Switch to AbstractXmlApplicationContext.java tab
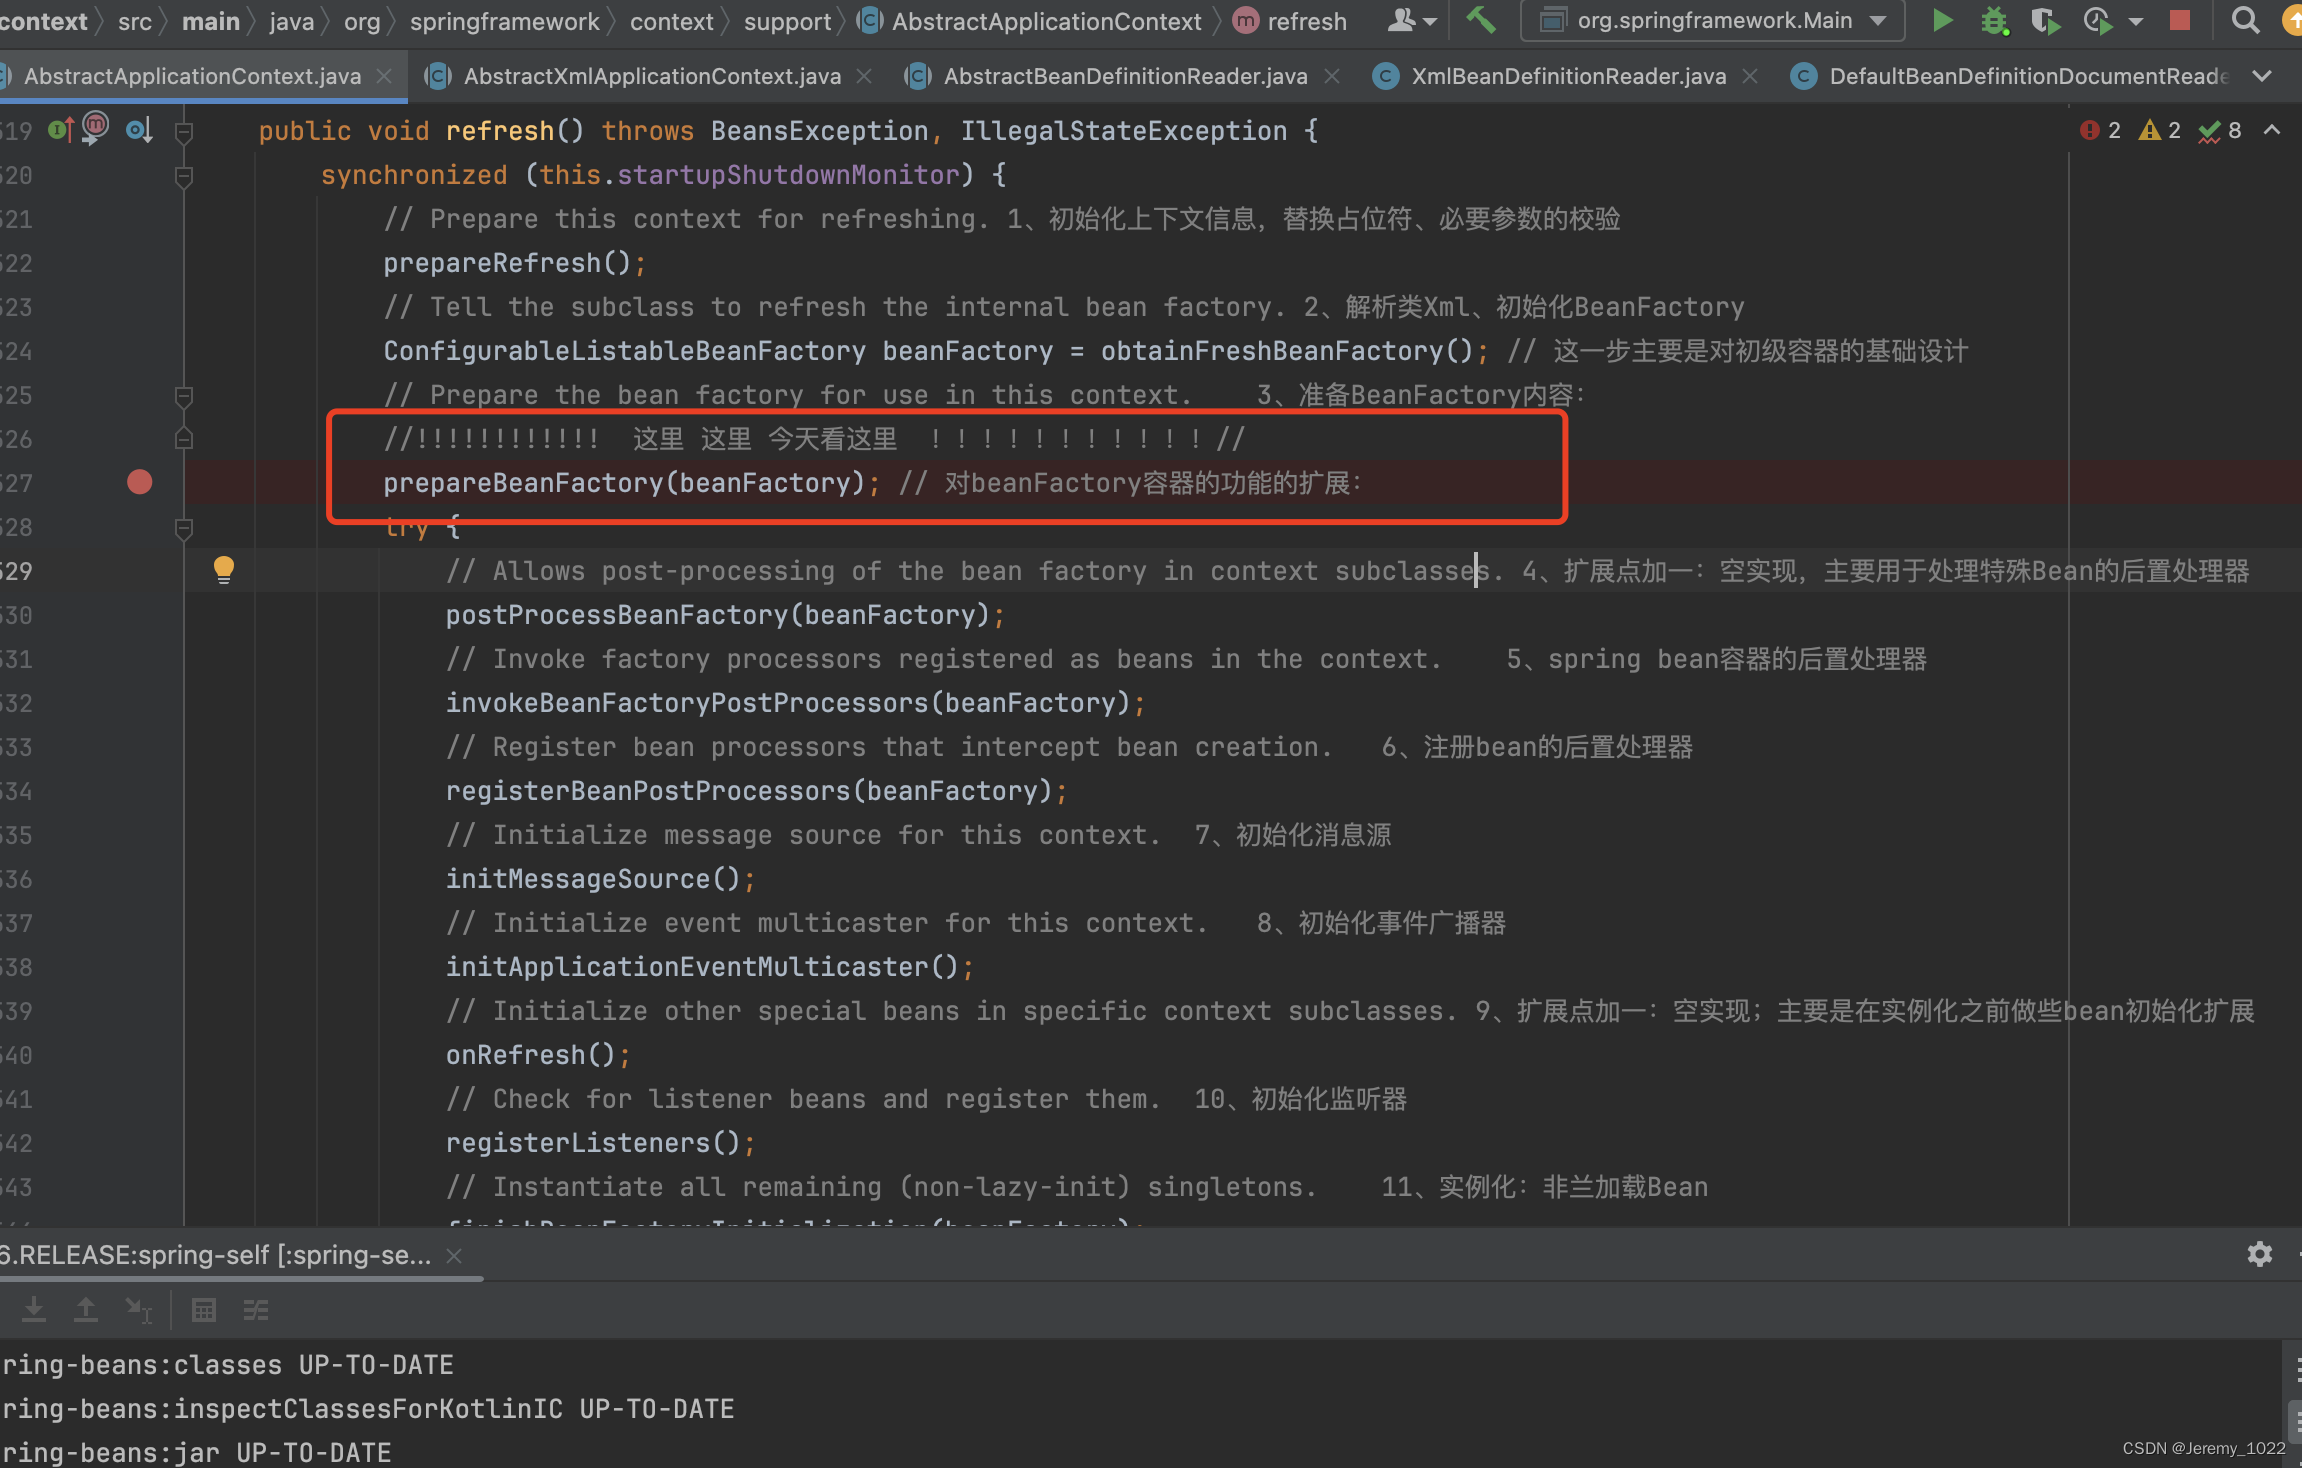 click(651, 76)
